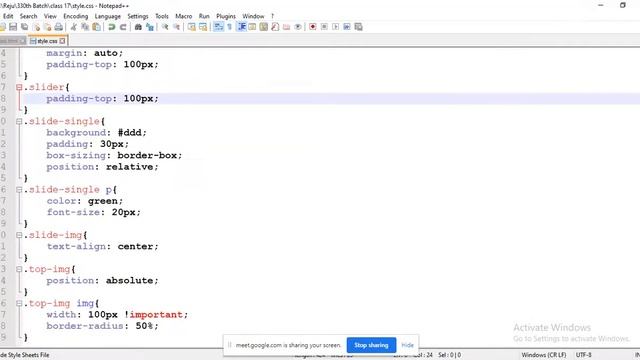This screenshot has width=640, height=360.
Task: Click the Stop sharing button
Action: tap(371, 345)
